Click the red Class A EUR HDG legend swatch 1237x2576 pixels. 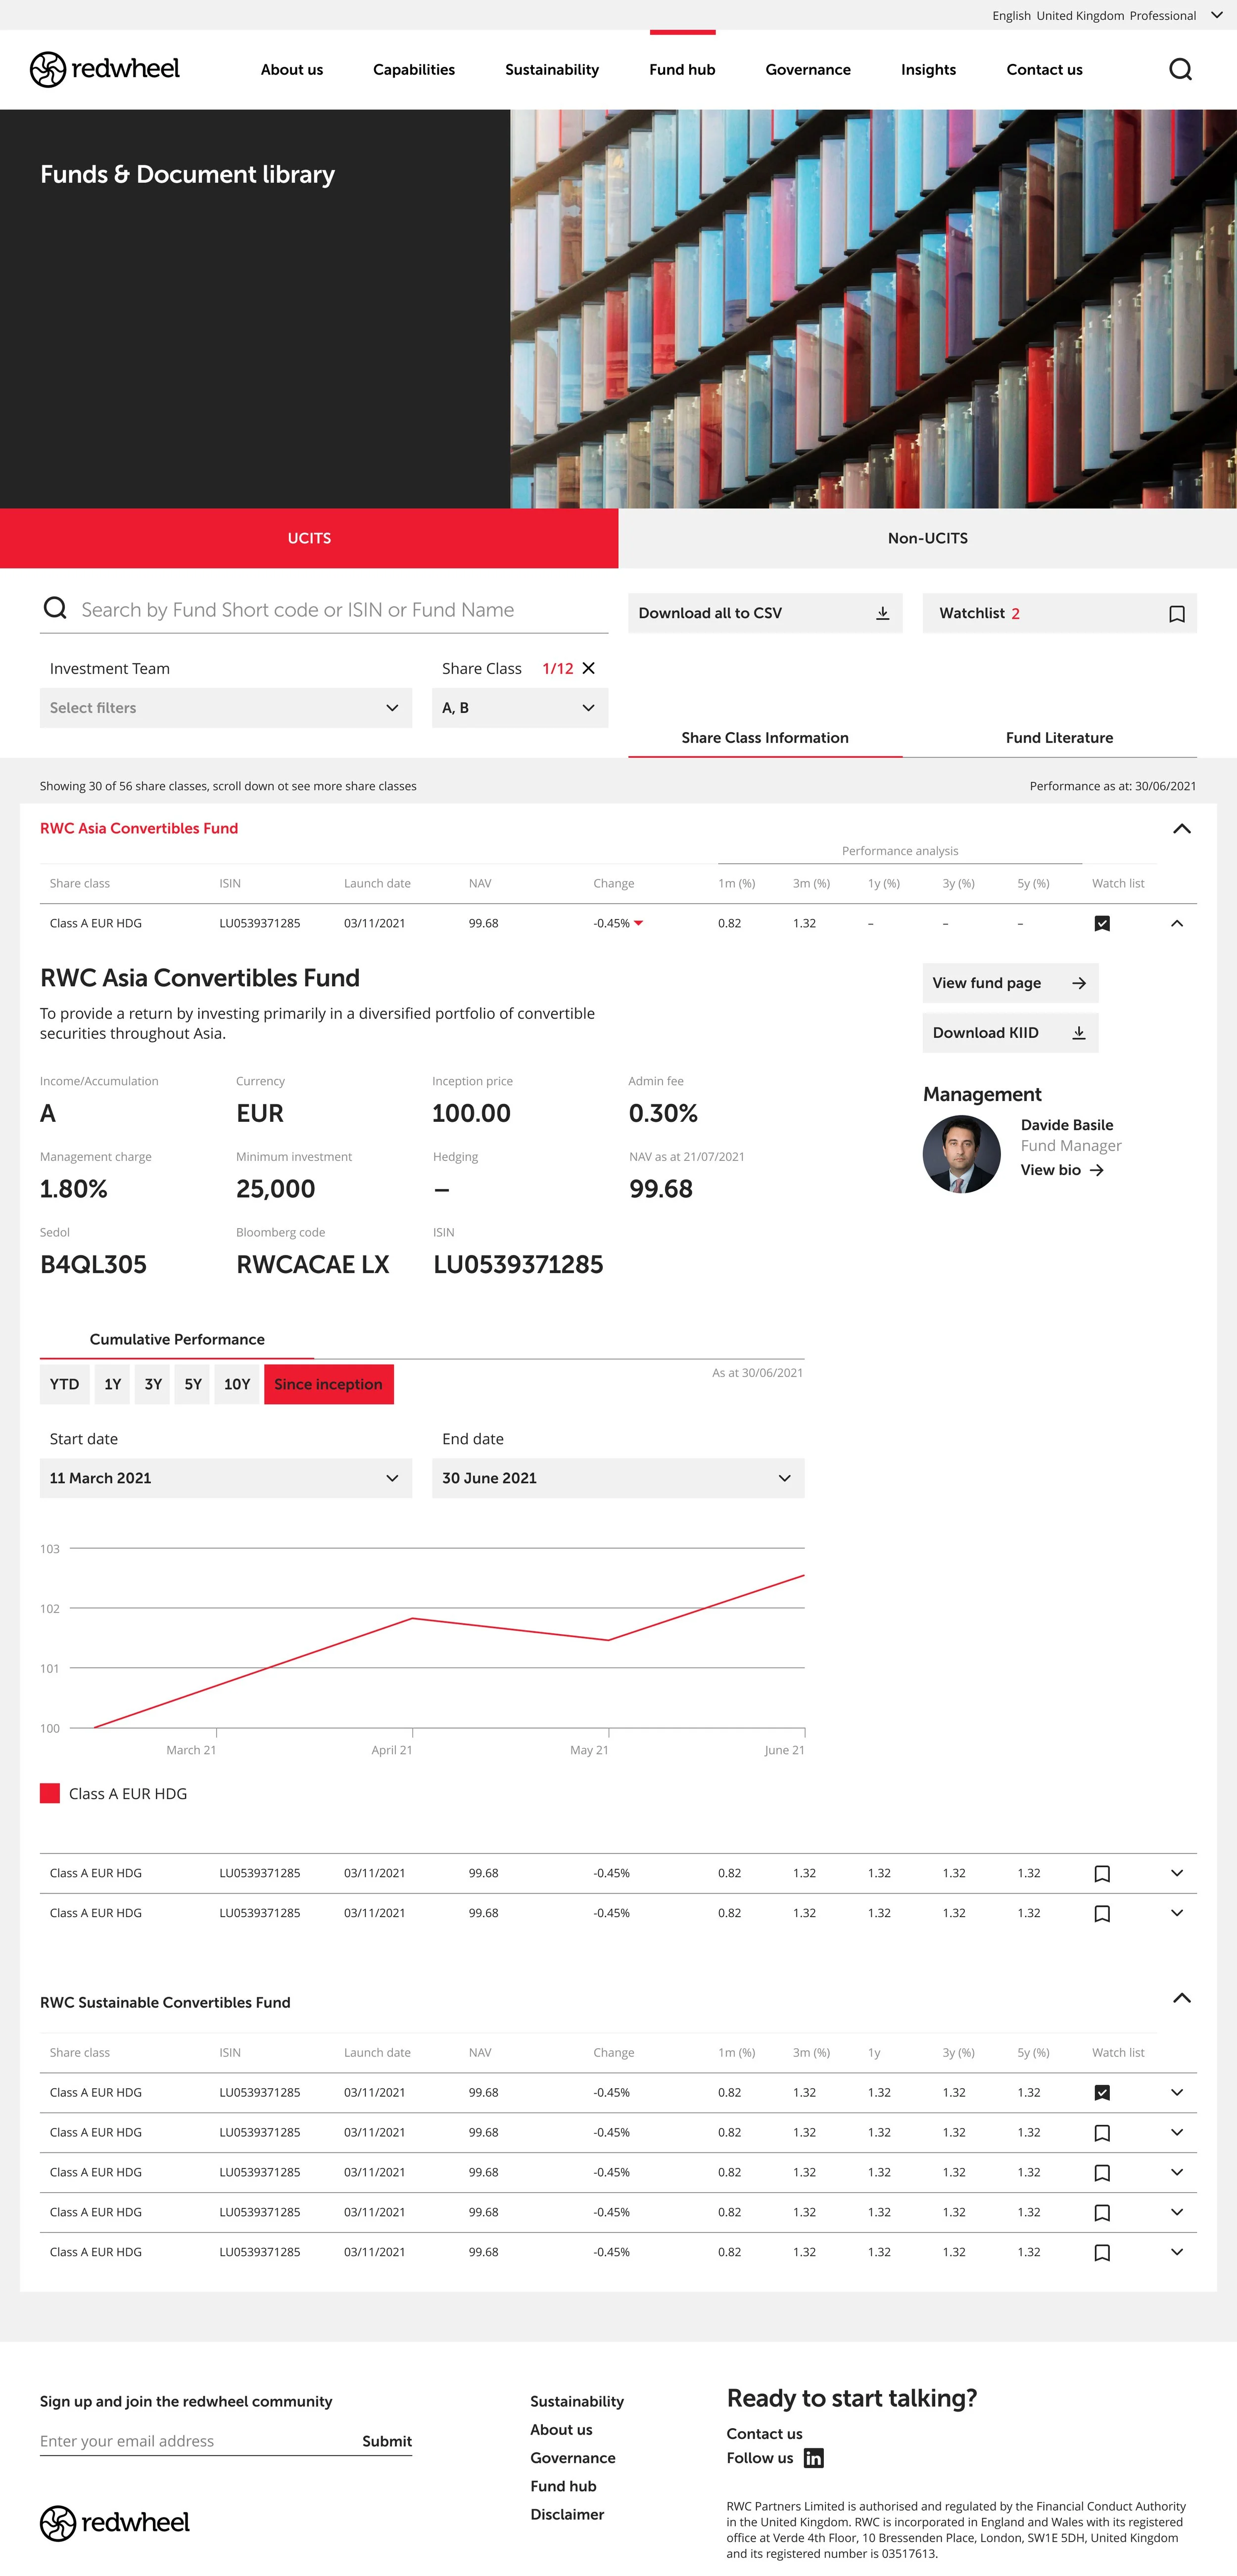(50, 1793)
